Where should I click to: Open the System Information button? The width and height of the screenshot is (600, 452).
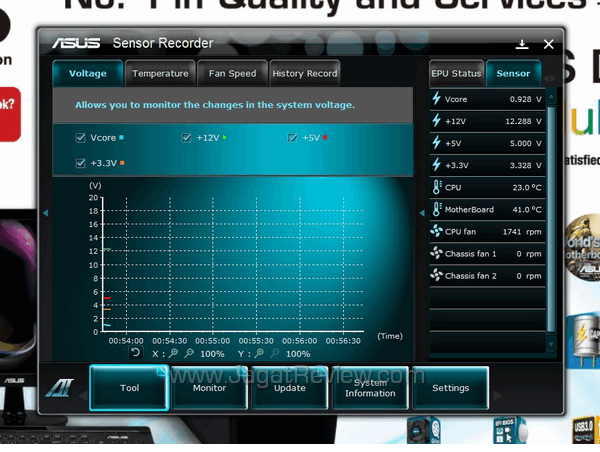(370, 388)
